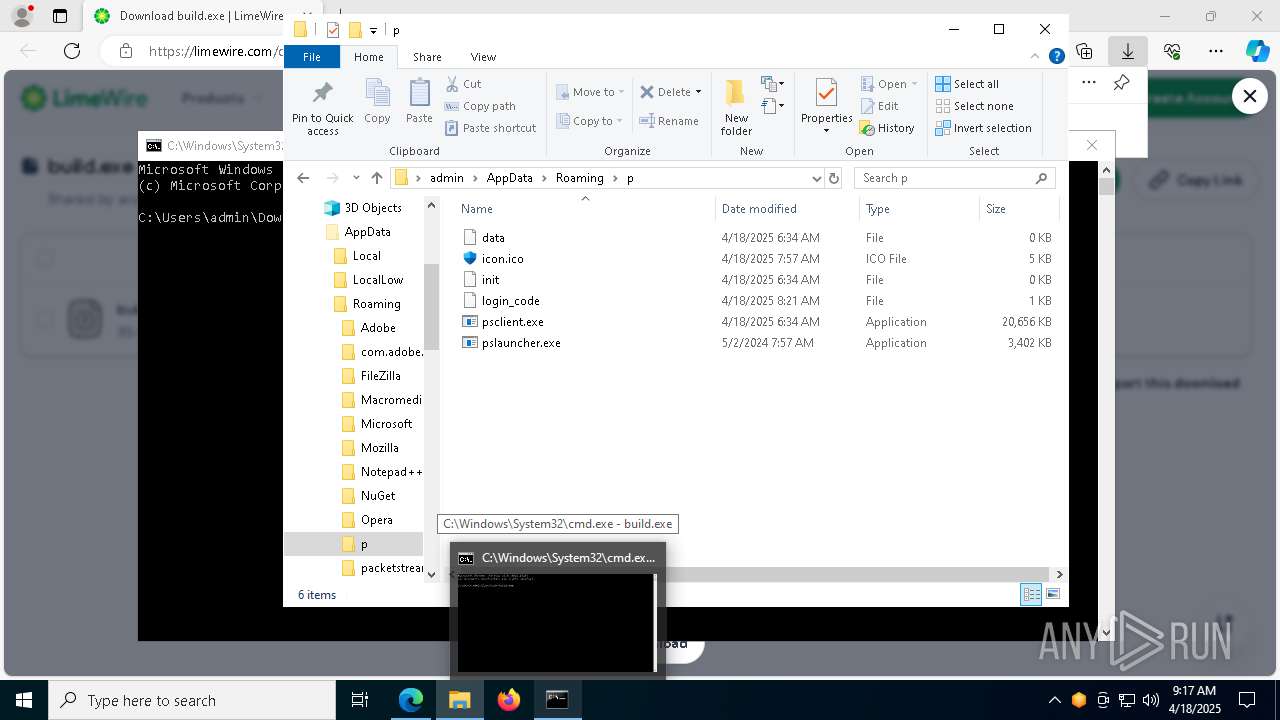Sort by the Size column

[1018, 208]
